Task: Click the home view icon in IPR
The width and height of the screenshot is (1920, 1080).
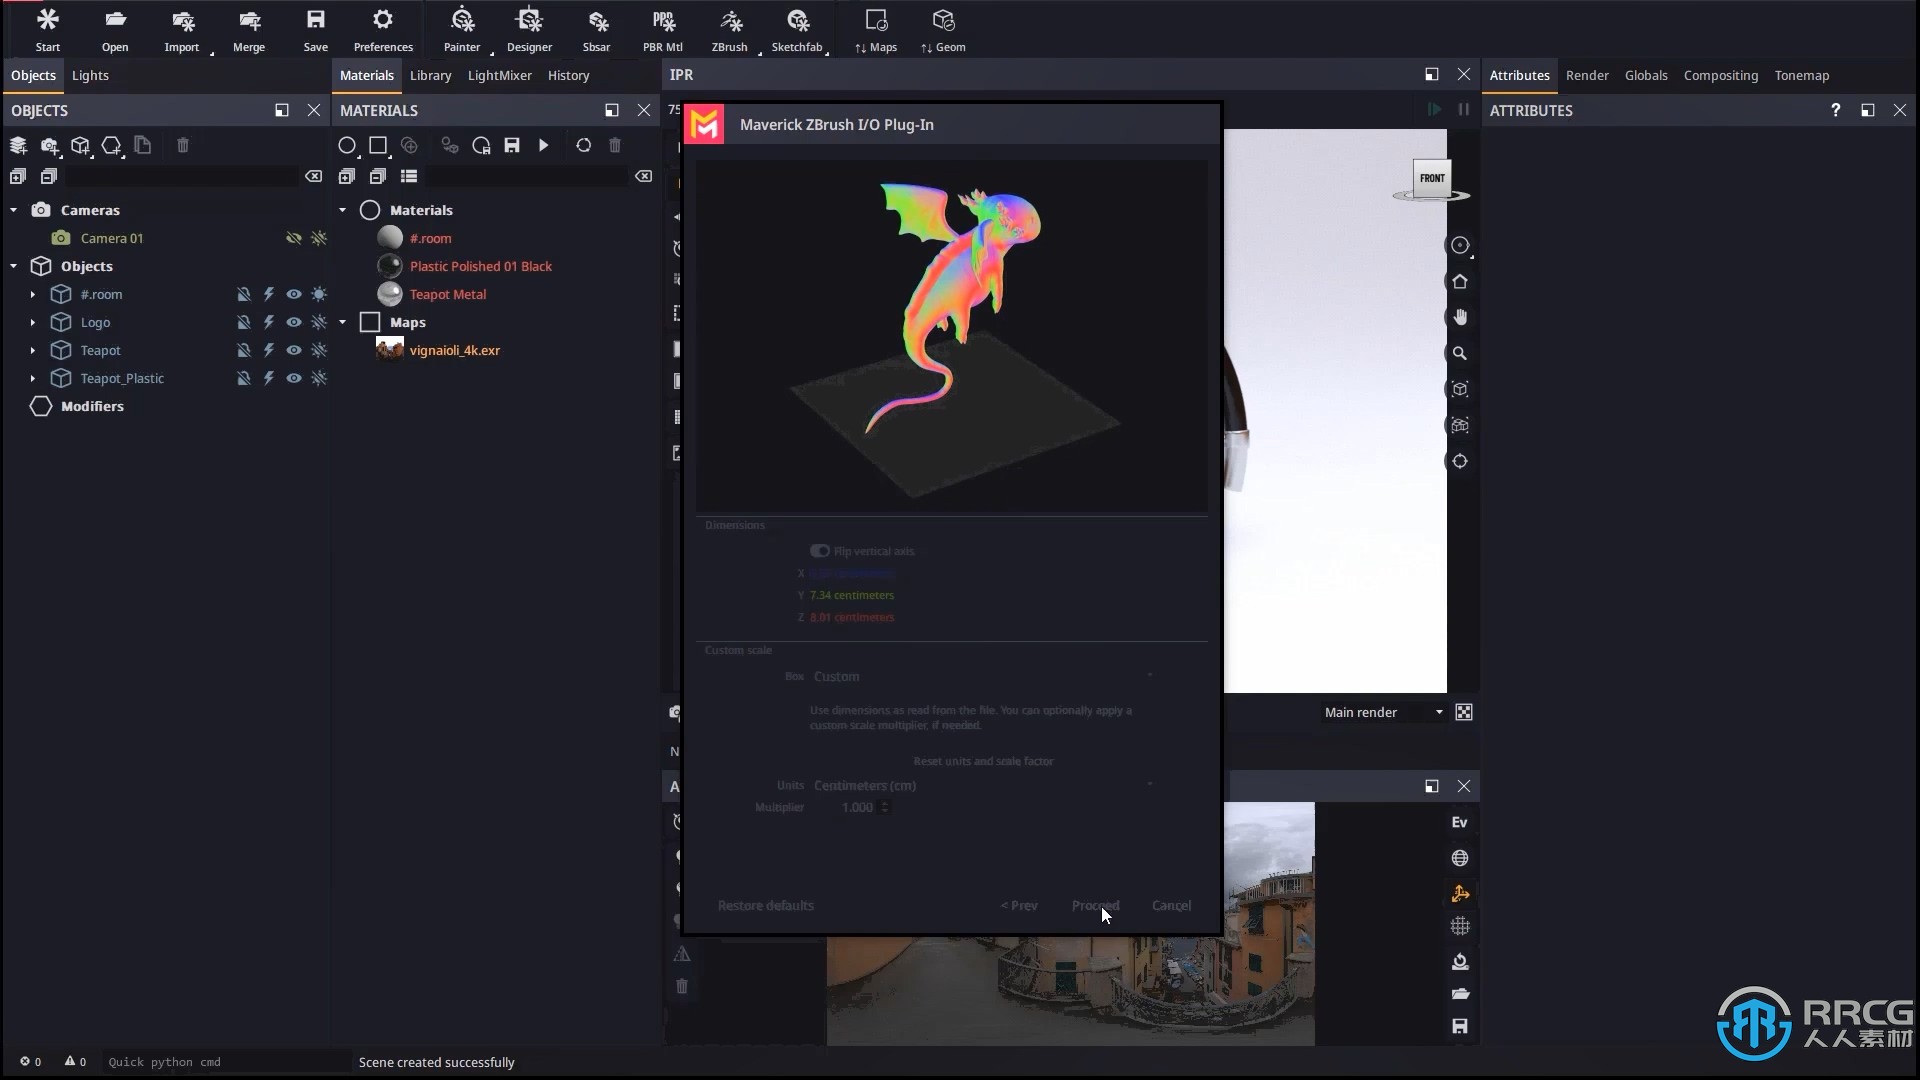Action: [x=1460, y=281]
